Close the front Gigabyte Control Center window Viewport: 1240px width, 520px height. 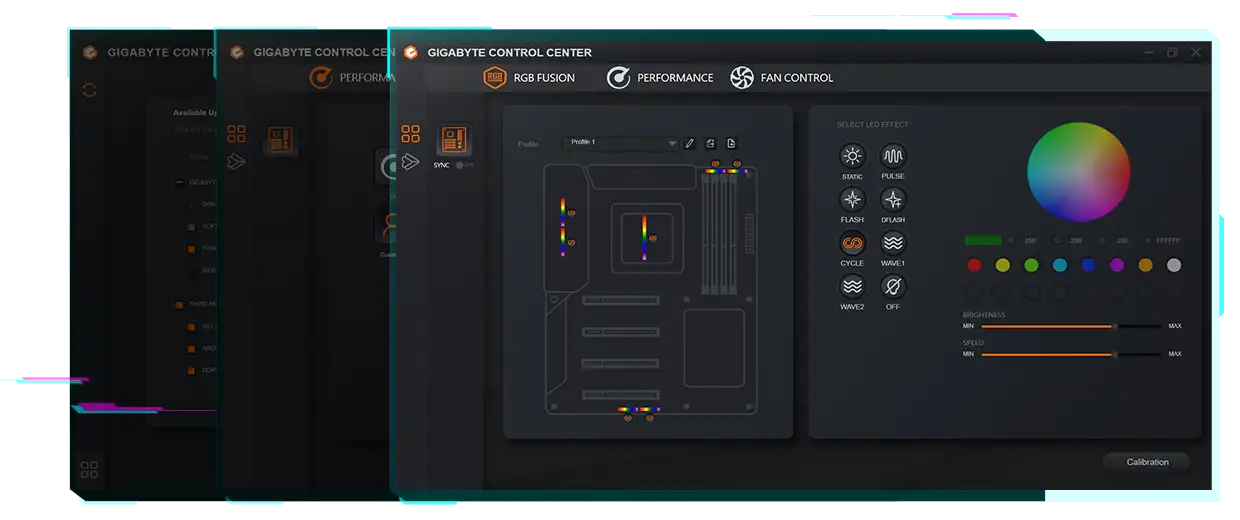coord(1196,53)
